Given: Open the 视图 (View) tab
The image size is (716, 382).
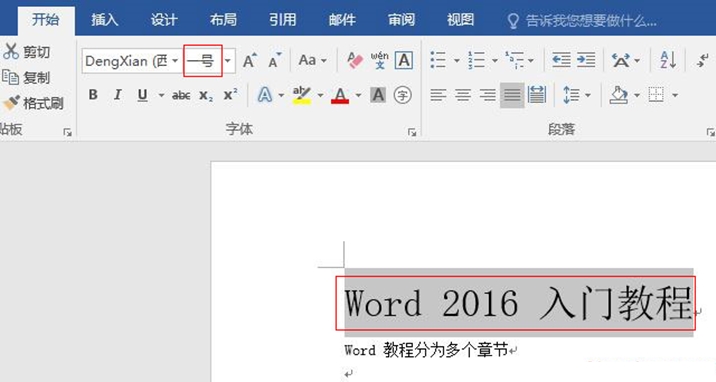Looking at the screenshot, I should point(460,20).
